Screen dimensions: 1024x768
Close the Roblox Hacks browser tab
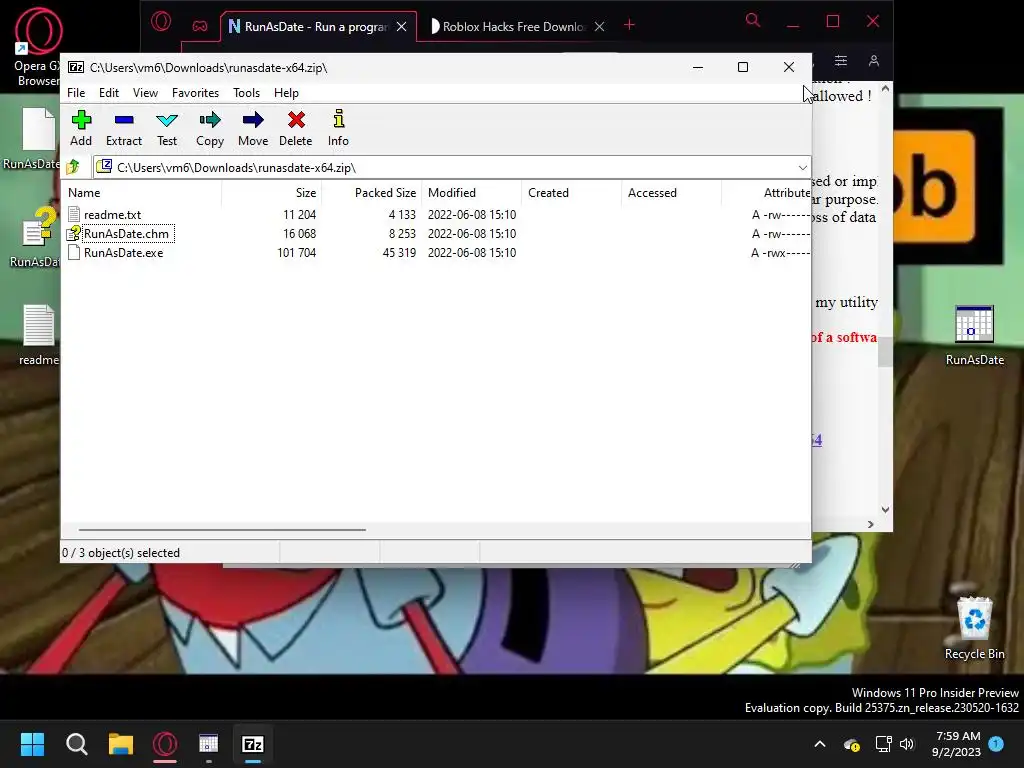(600, 27)
